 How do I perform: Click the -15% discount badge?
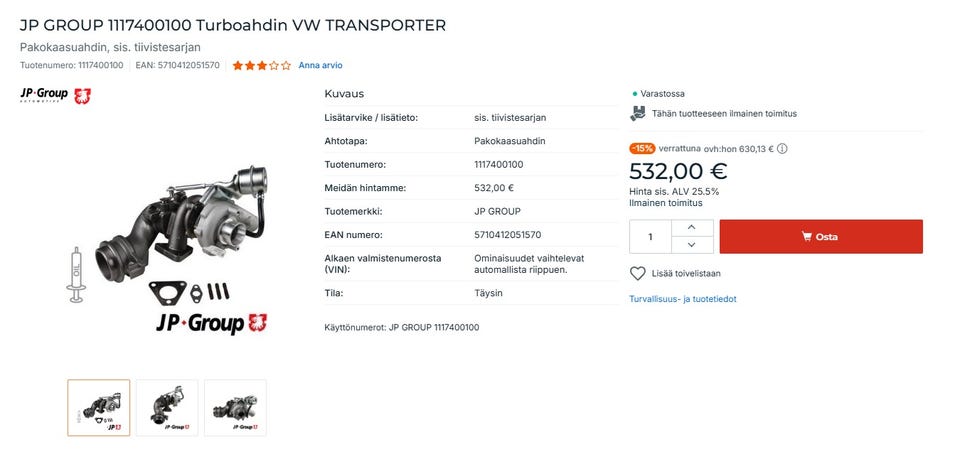(641, 149)
